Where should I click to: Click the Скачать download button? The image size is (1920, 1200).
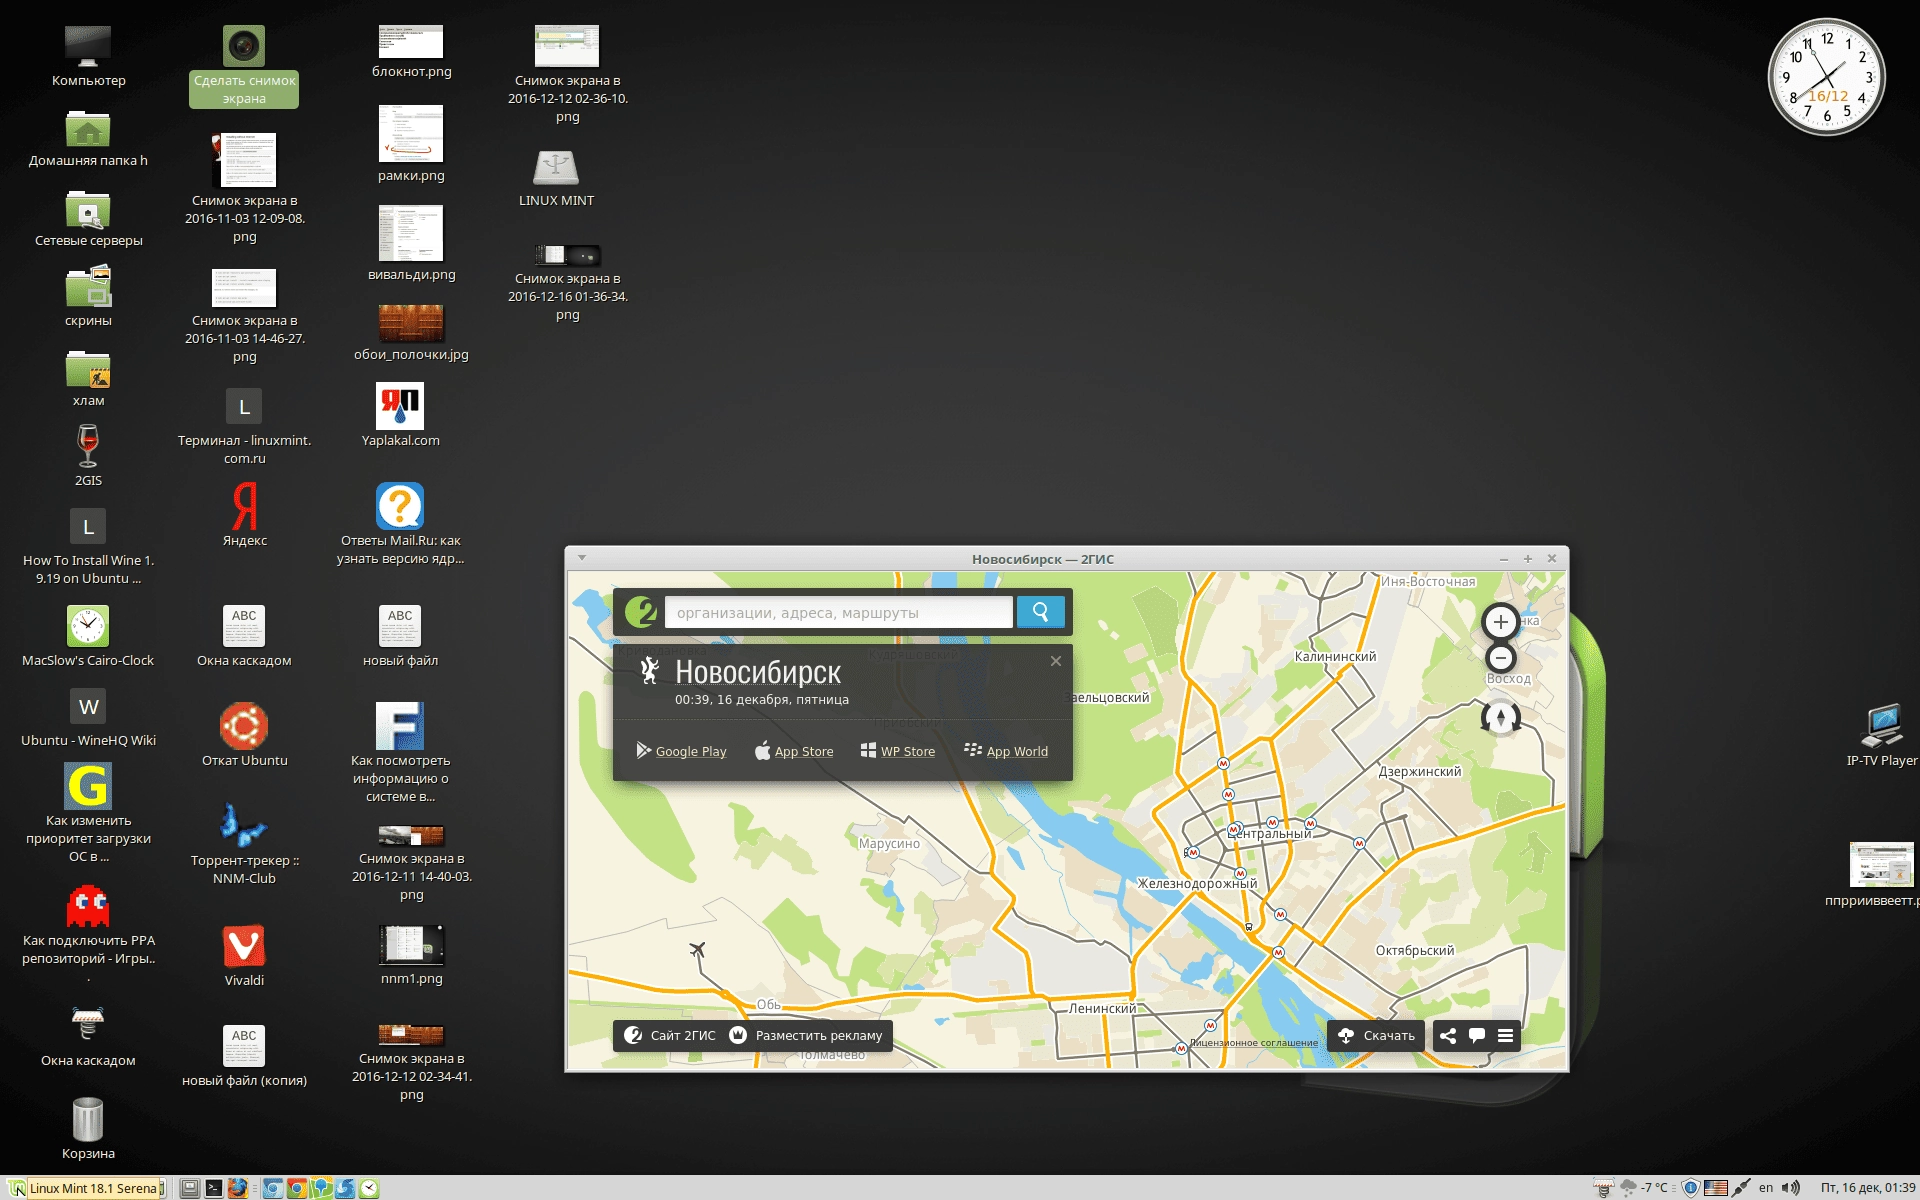[1376, 1035]
